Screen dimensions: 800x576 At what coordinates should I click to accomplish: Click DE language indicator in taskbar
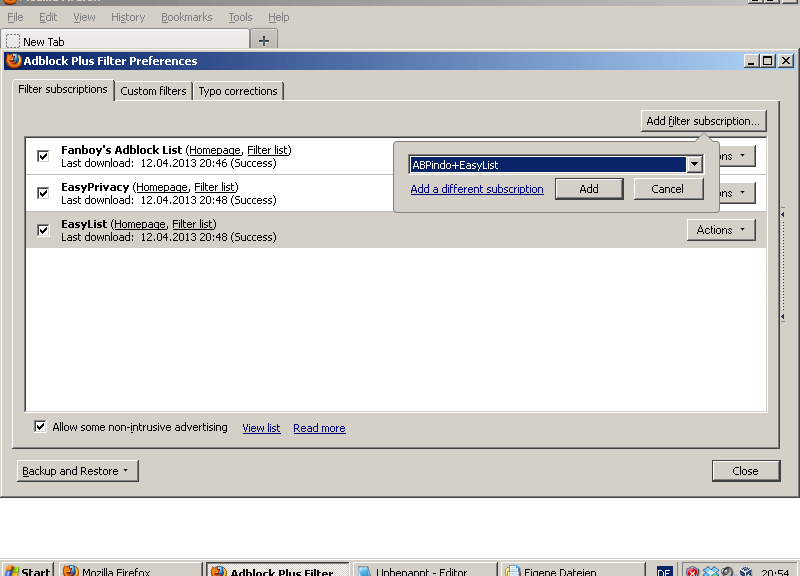click(x=664, y=572)
